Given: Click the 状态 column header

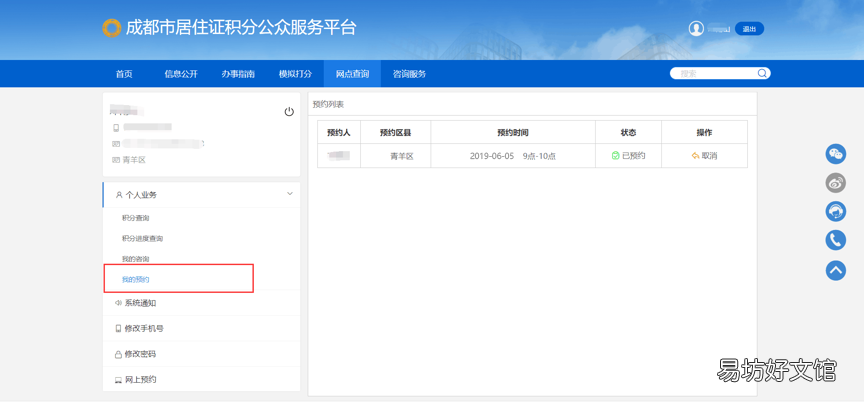Looking at the screenshot, I should [628, 133].
